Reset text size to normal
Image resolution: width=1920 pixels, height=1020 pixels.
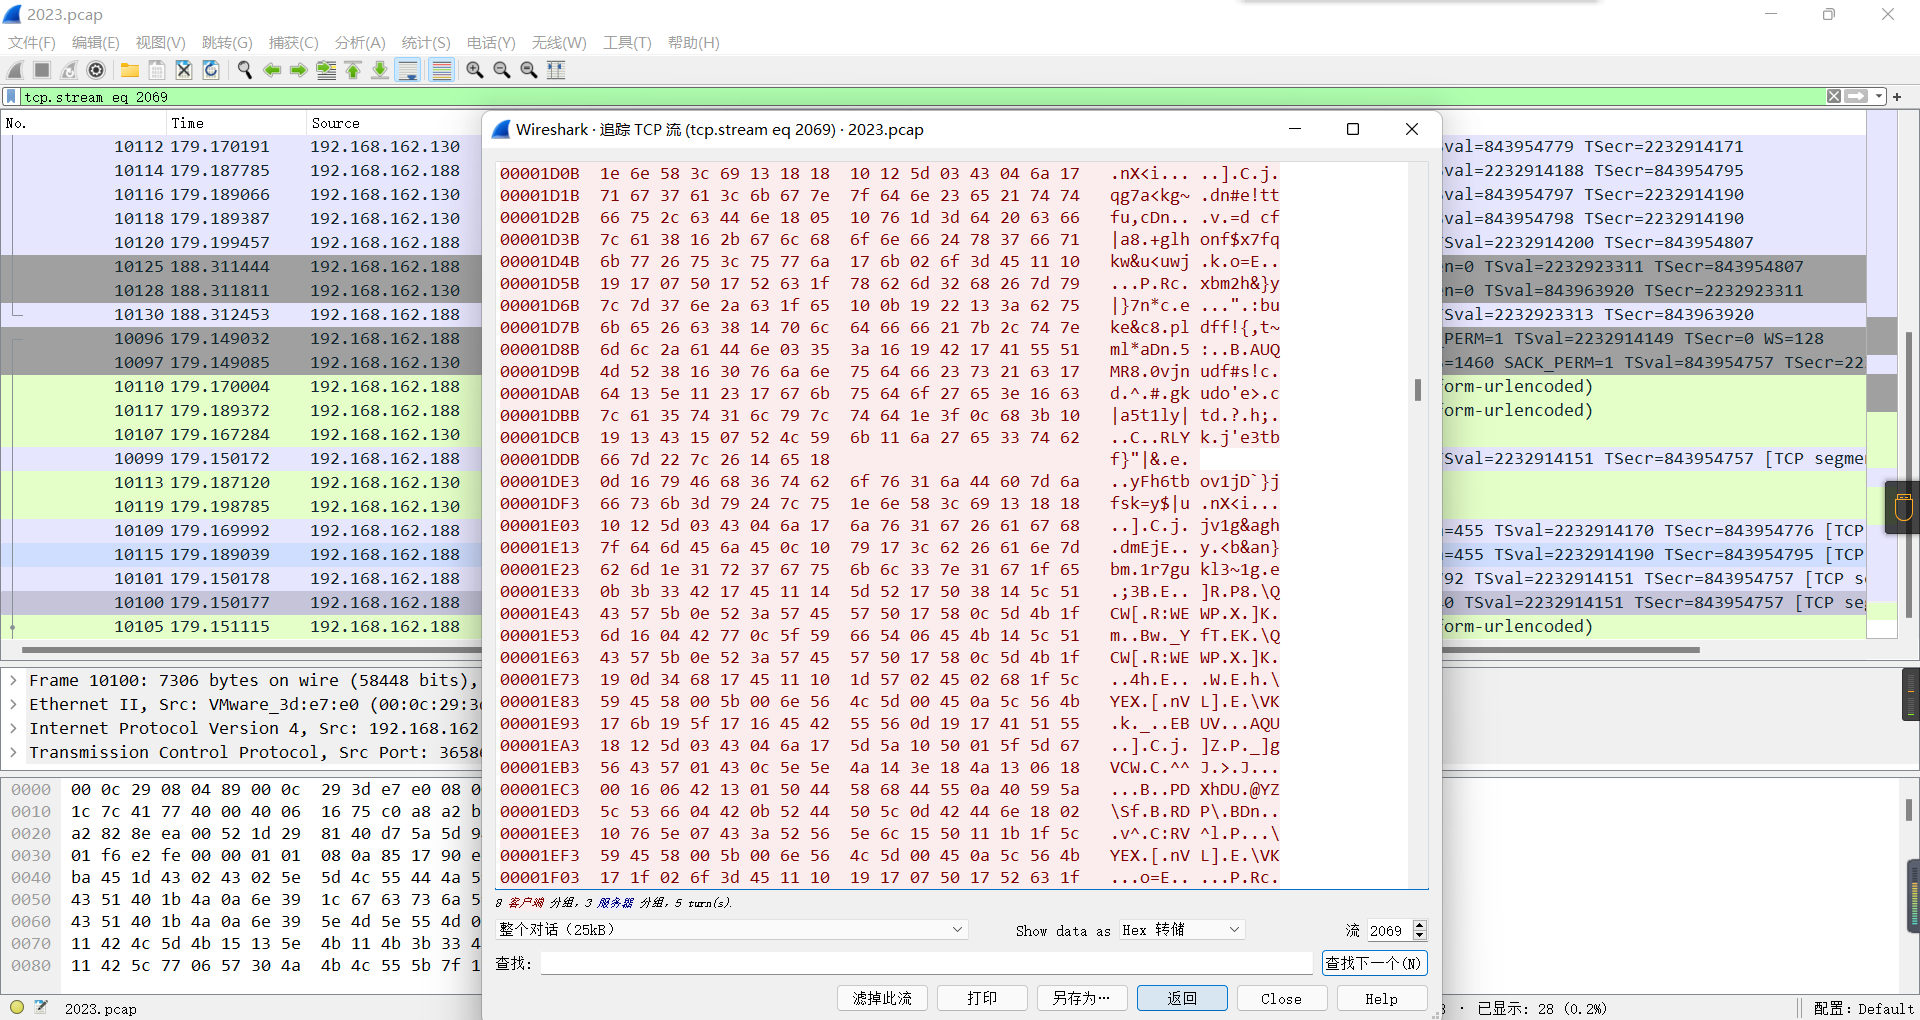(x=529, y=70)
